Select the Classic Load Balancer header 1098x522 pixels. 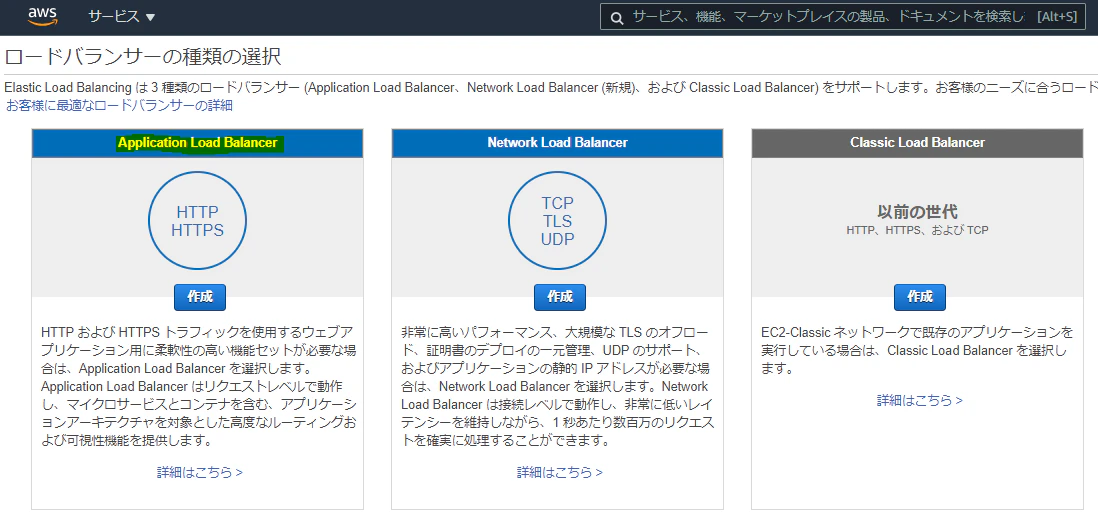pos(917,143)
